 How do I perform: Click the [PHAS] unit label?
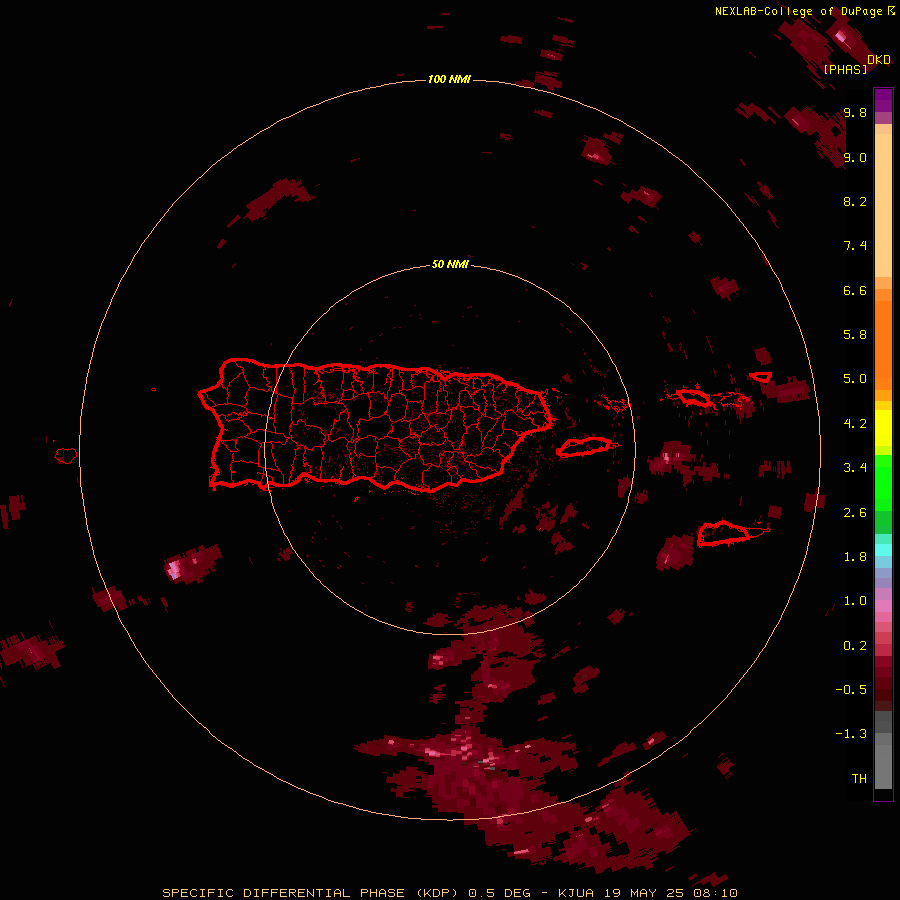click(845, 69)
